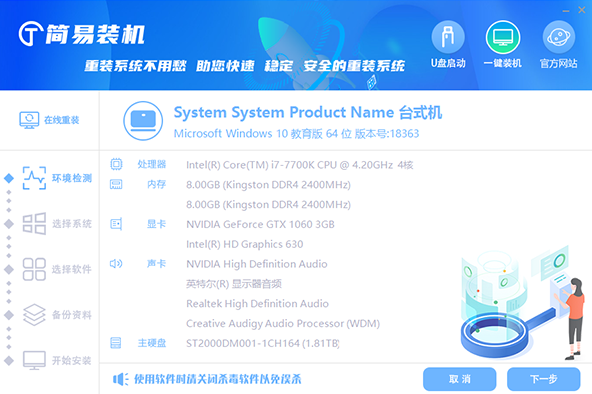Image resolution: width=592 pixels, height=394 pixels.
Task: Select the 环境检测 pulse icon
Action: pos(34,178)
